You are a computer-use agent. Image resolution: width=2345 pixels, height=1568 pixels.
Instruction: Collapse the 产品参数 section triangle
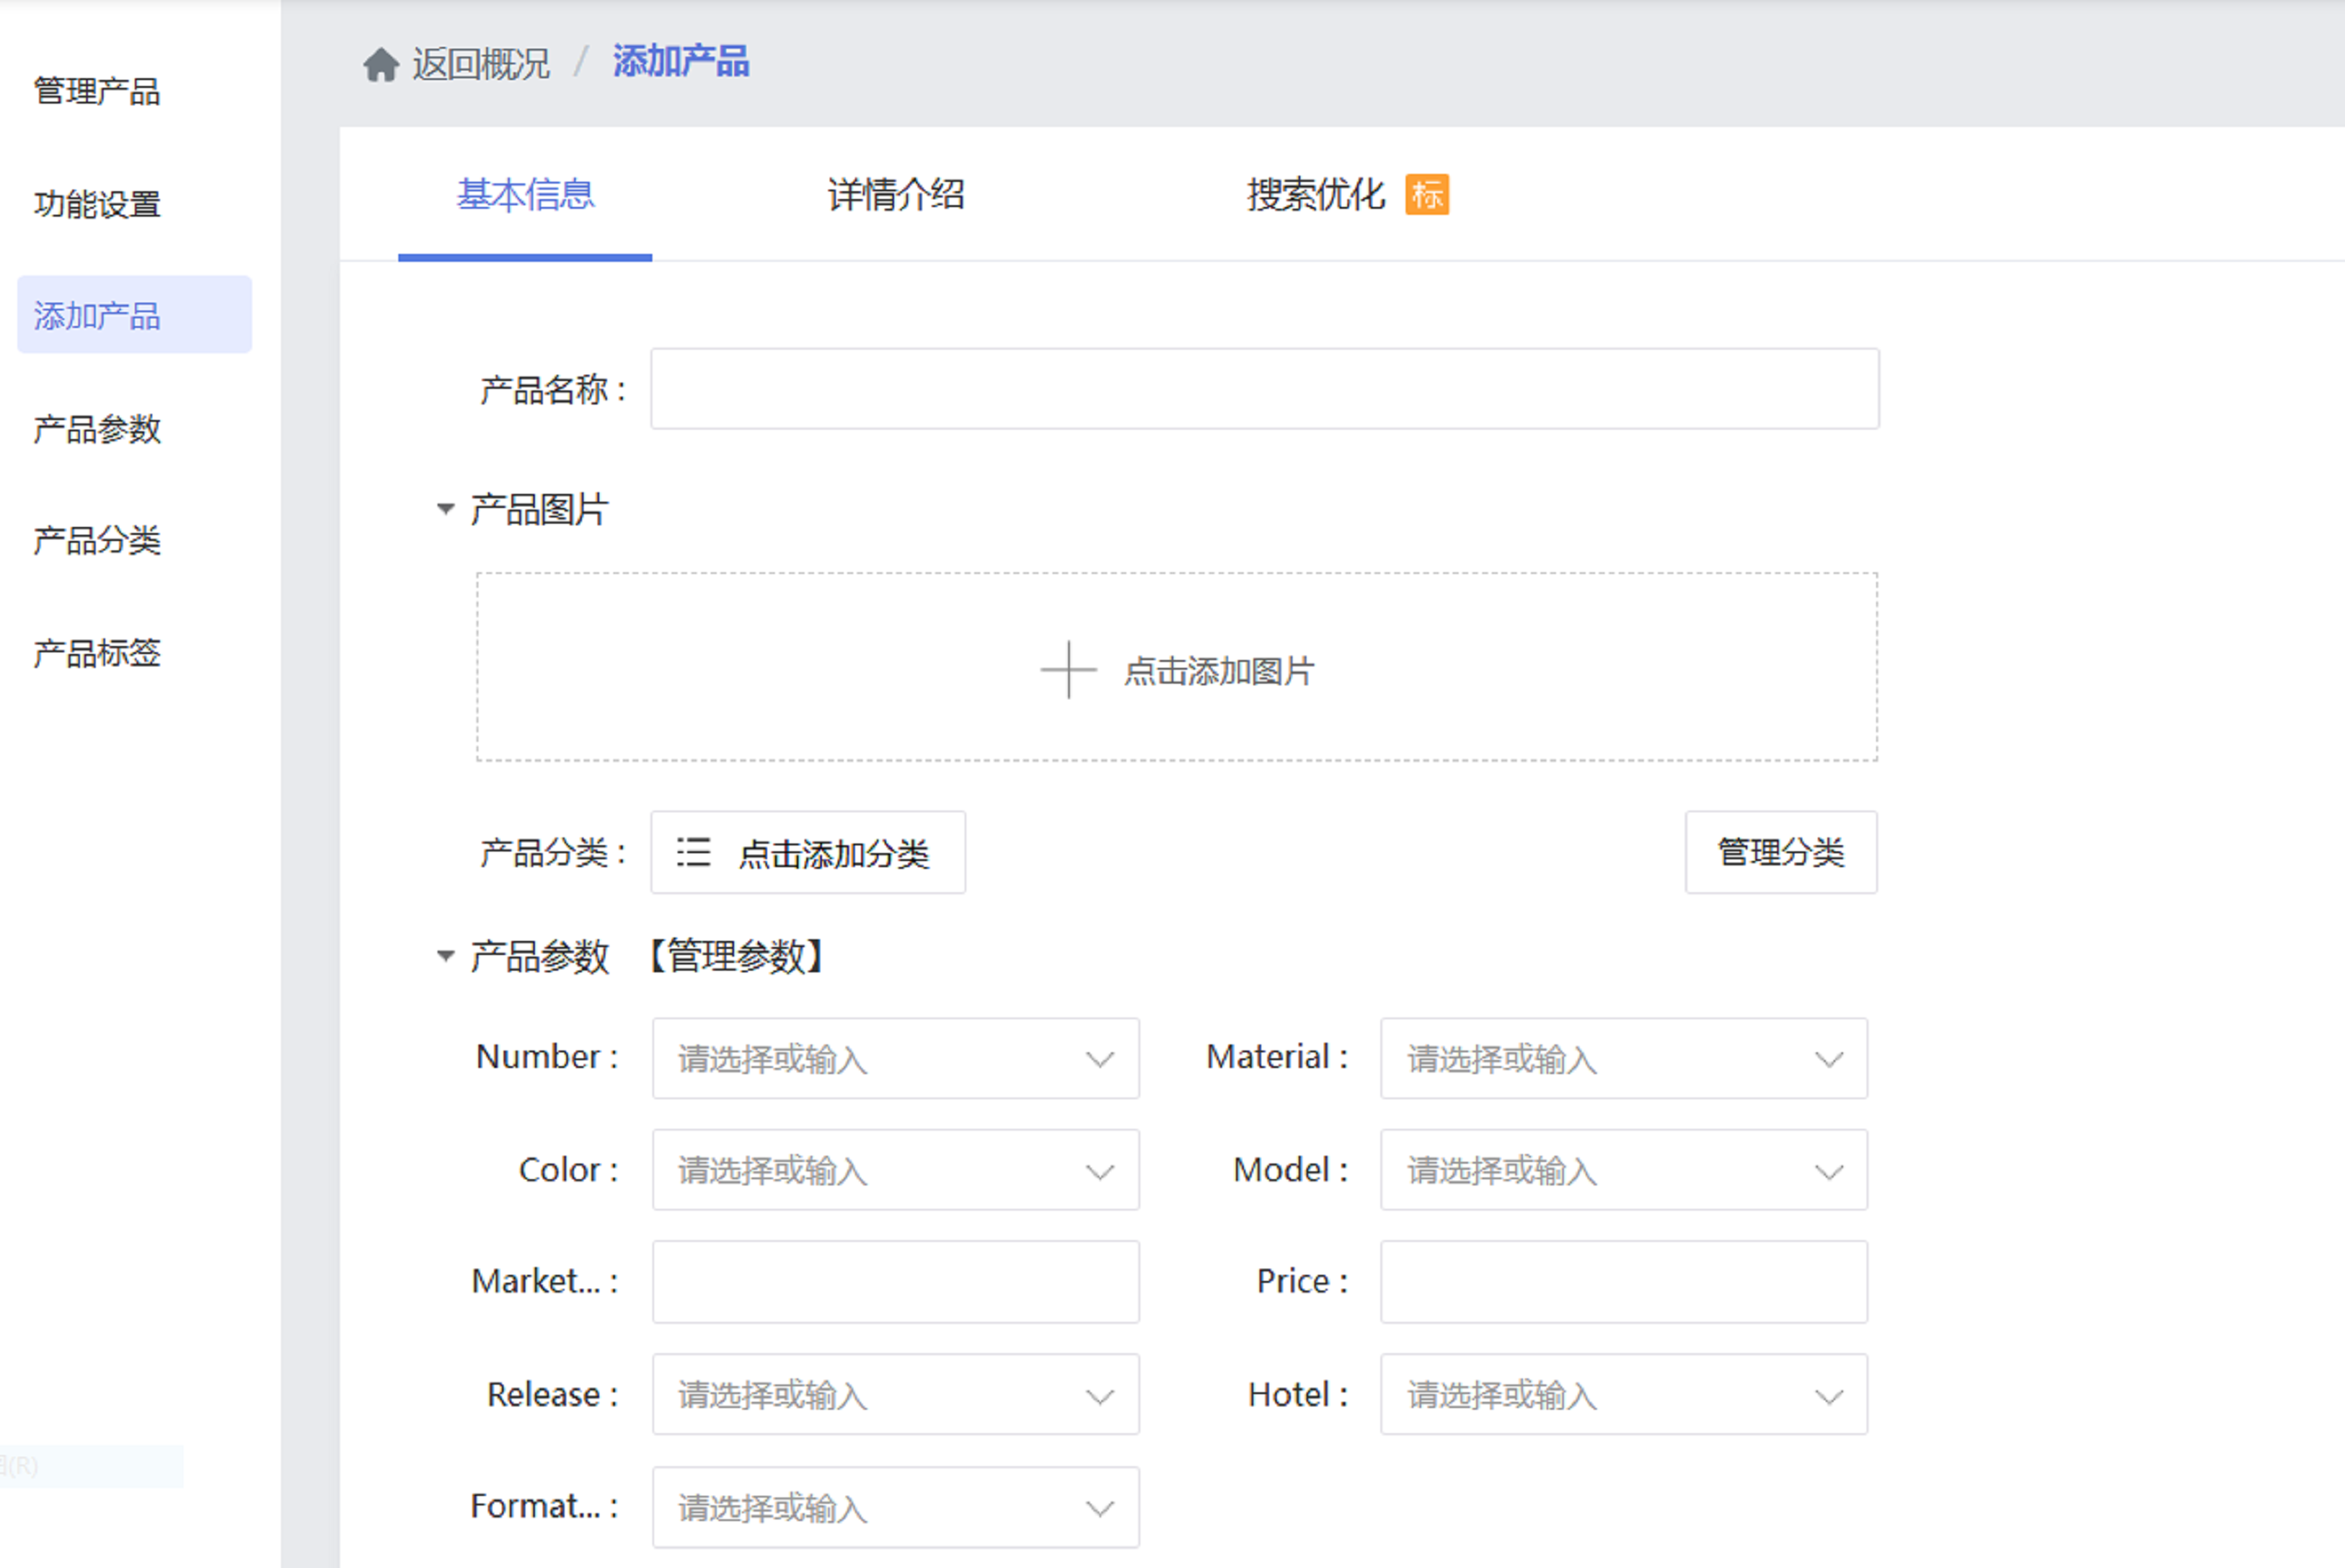coord(446,956)
